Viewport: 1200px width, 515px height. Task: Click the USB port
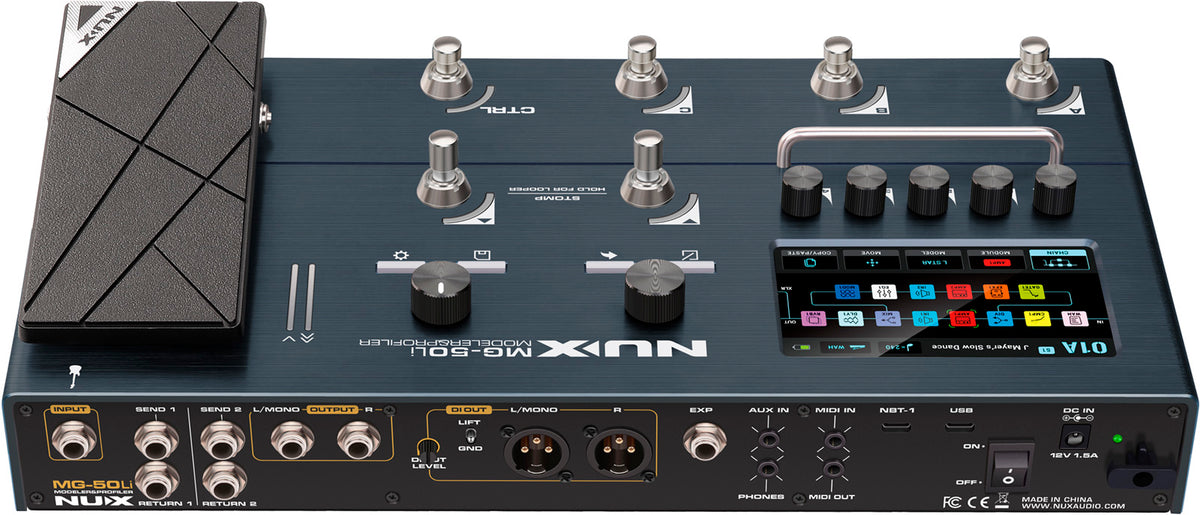pos(959,428)
